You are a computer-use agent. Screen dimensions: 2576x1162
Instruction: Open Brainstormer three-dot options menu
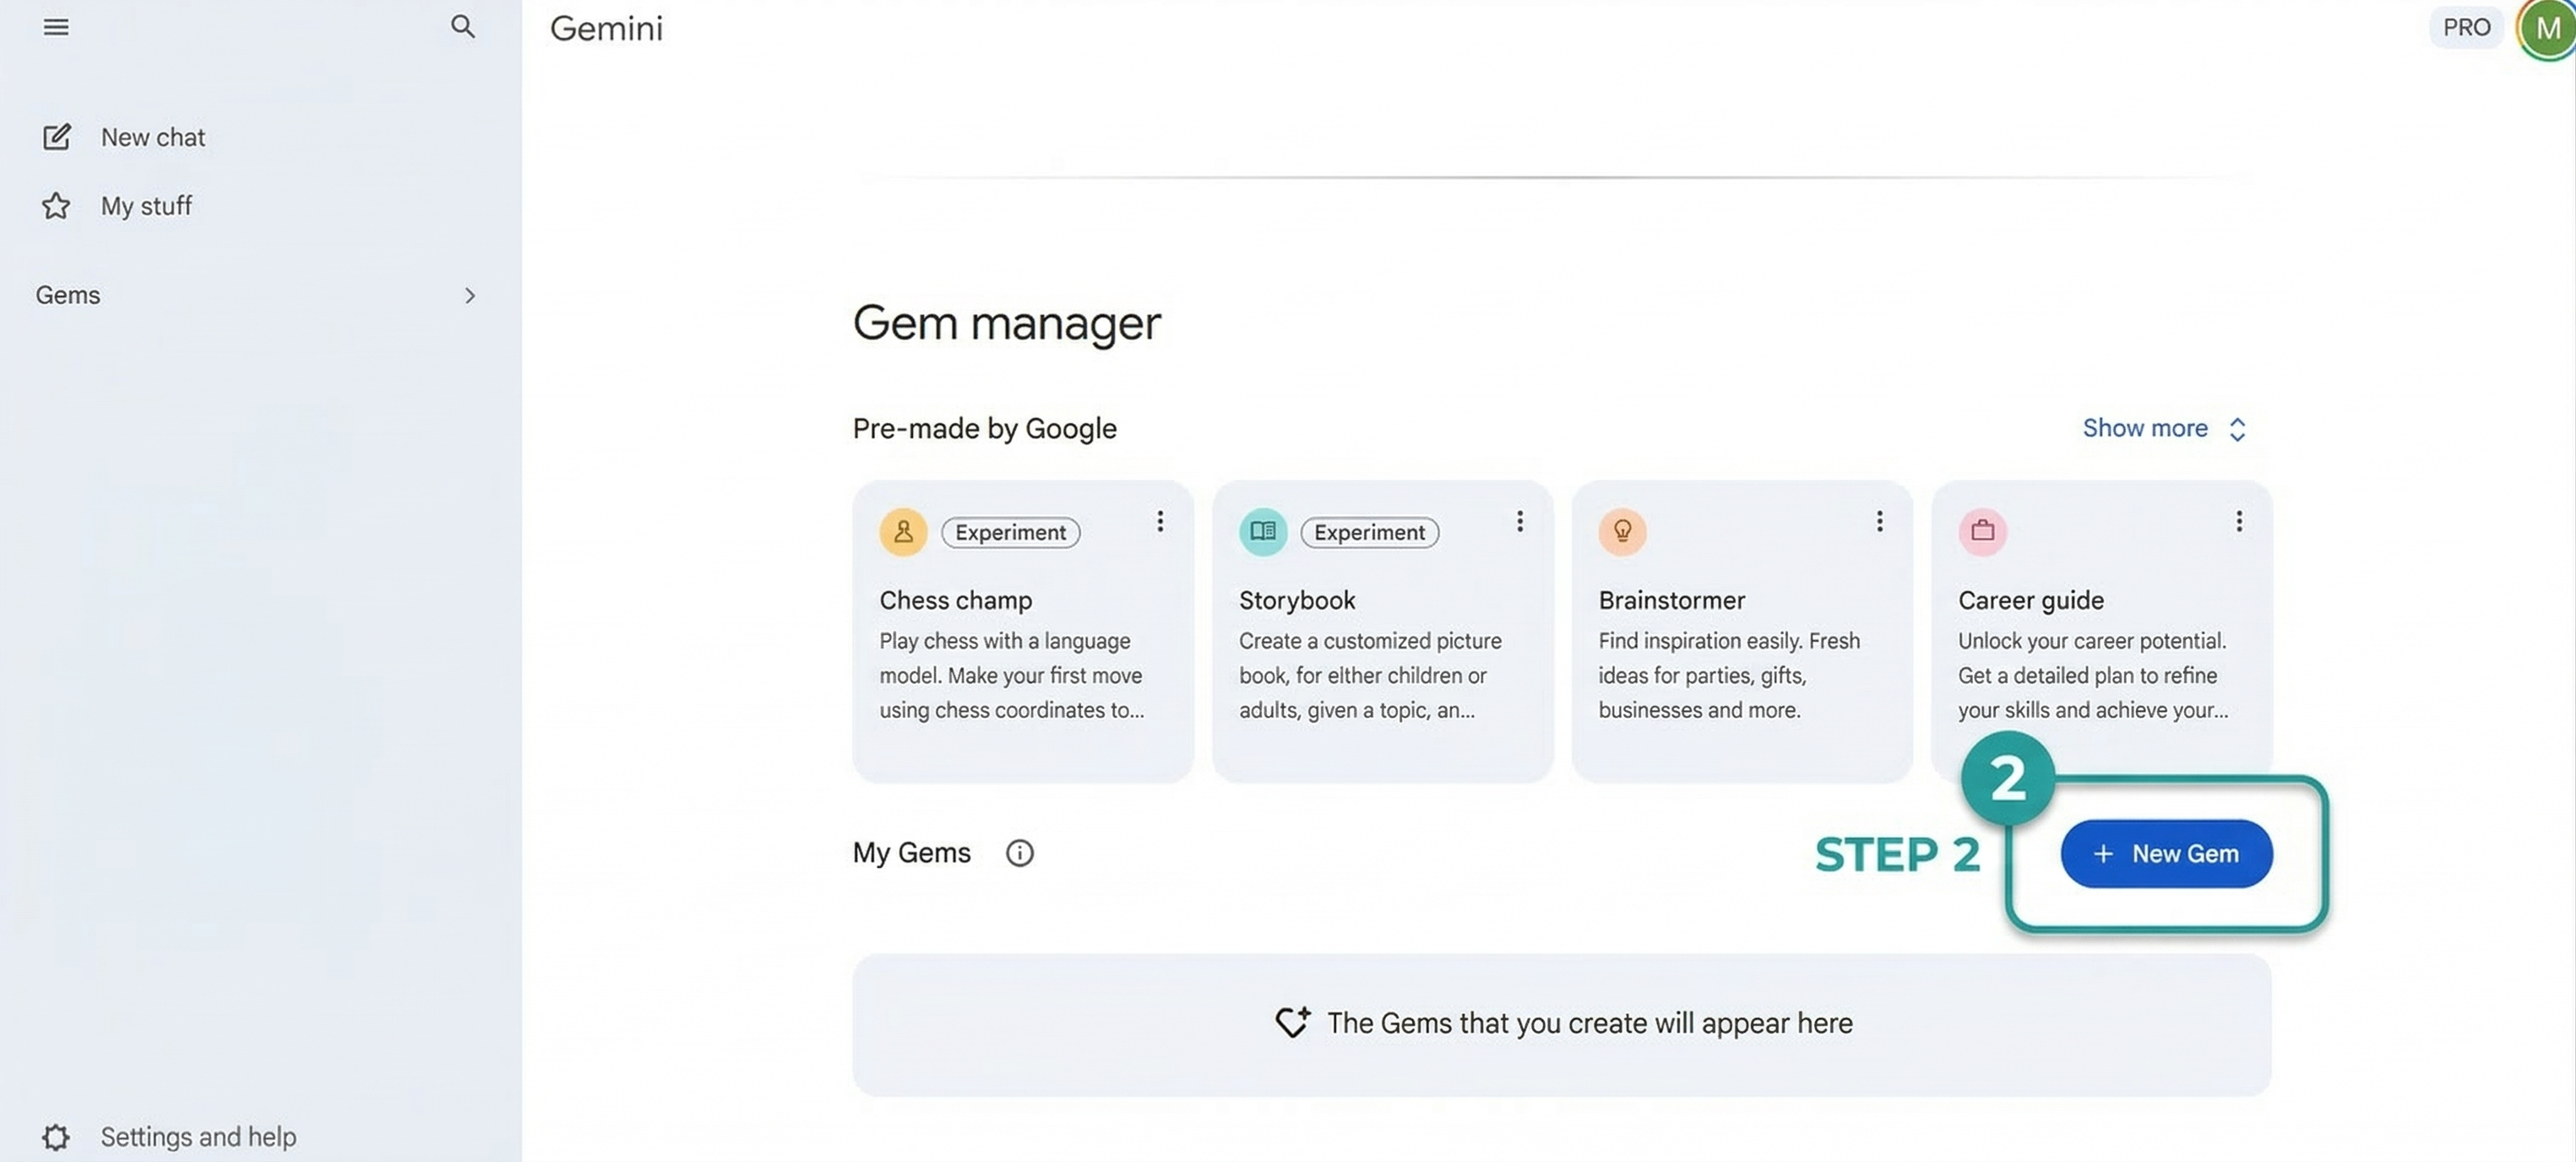[1879, 521]
